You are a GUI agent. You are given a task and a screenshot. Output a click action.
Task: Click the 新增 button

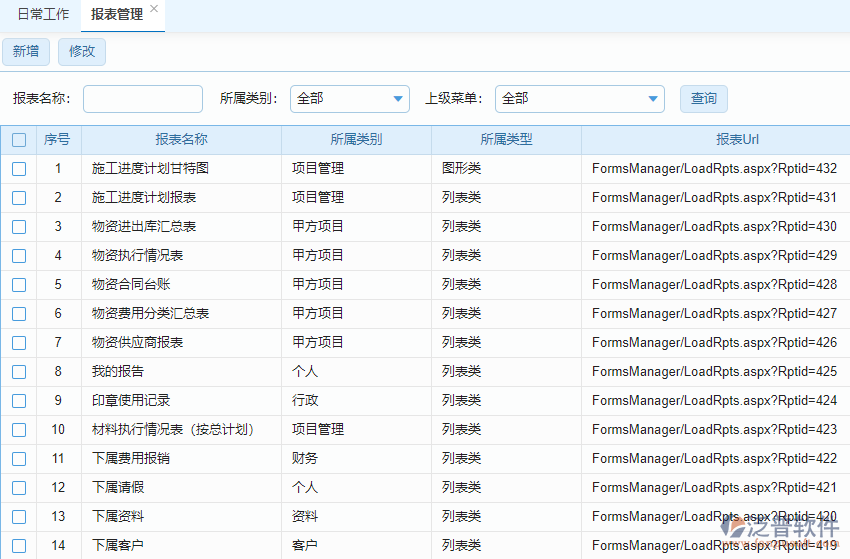pos(26,52)
